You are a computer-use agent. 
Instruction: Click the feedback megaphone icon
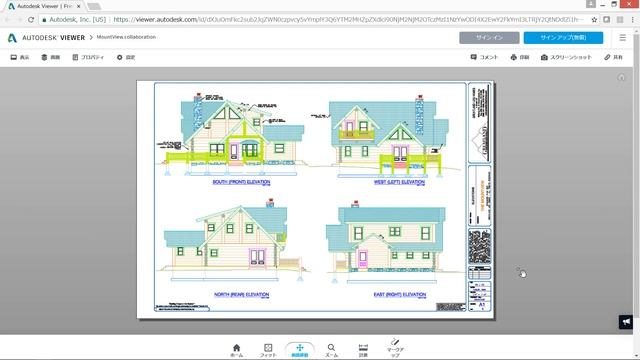[x=626, y=322]
